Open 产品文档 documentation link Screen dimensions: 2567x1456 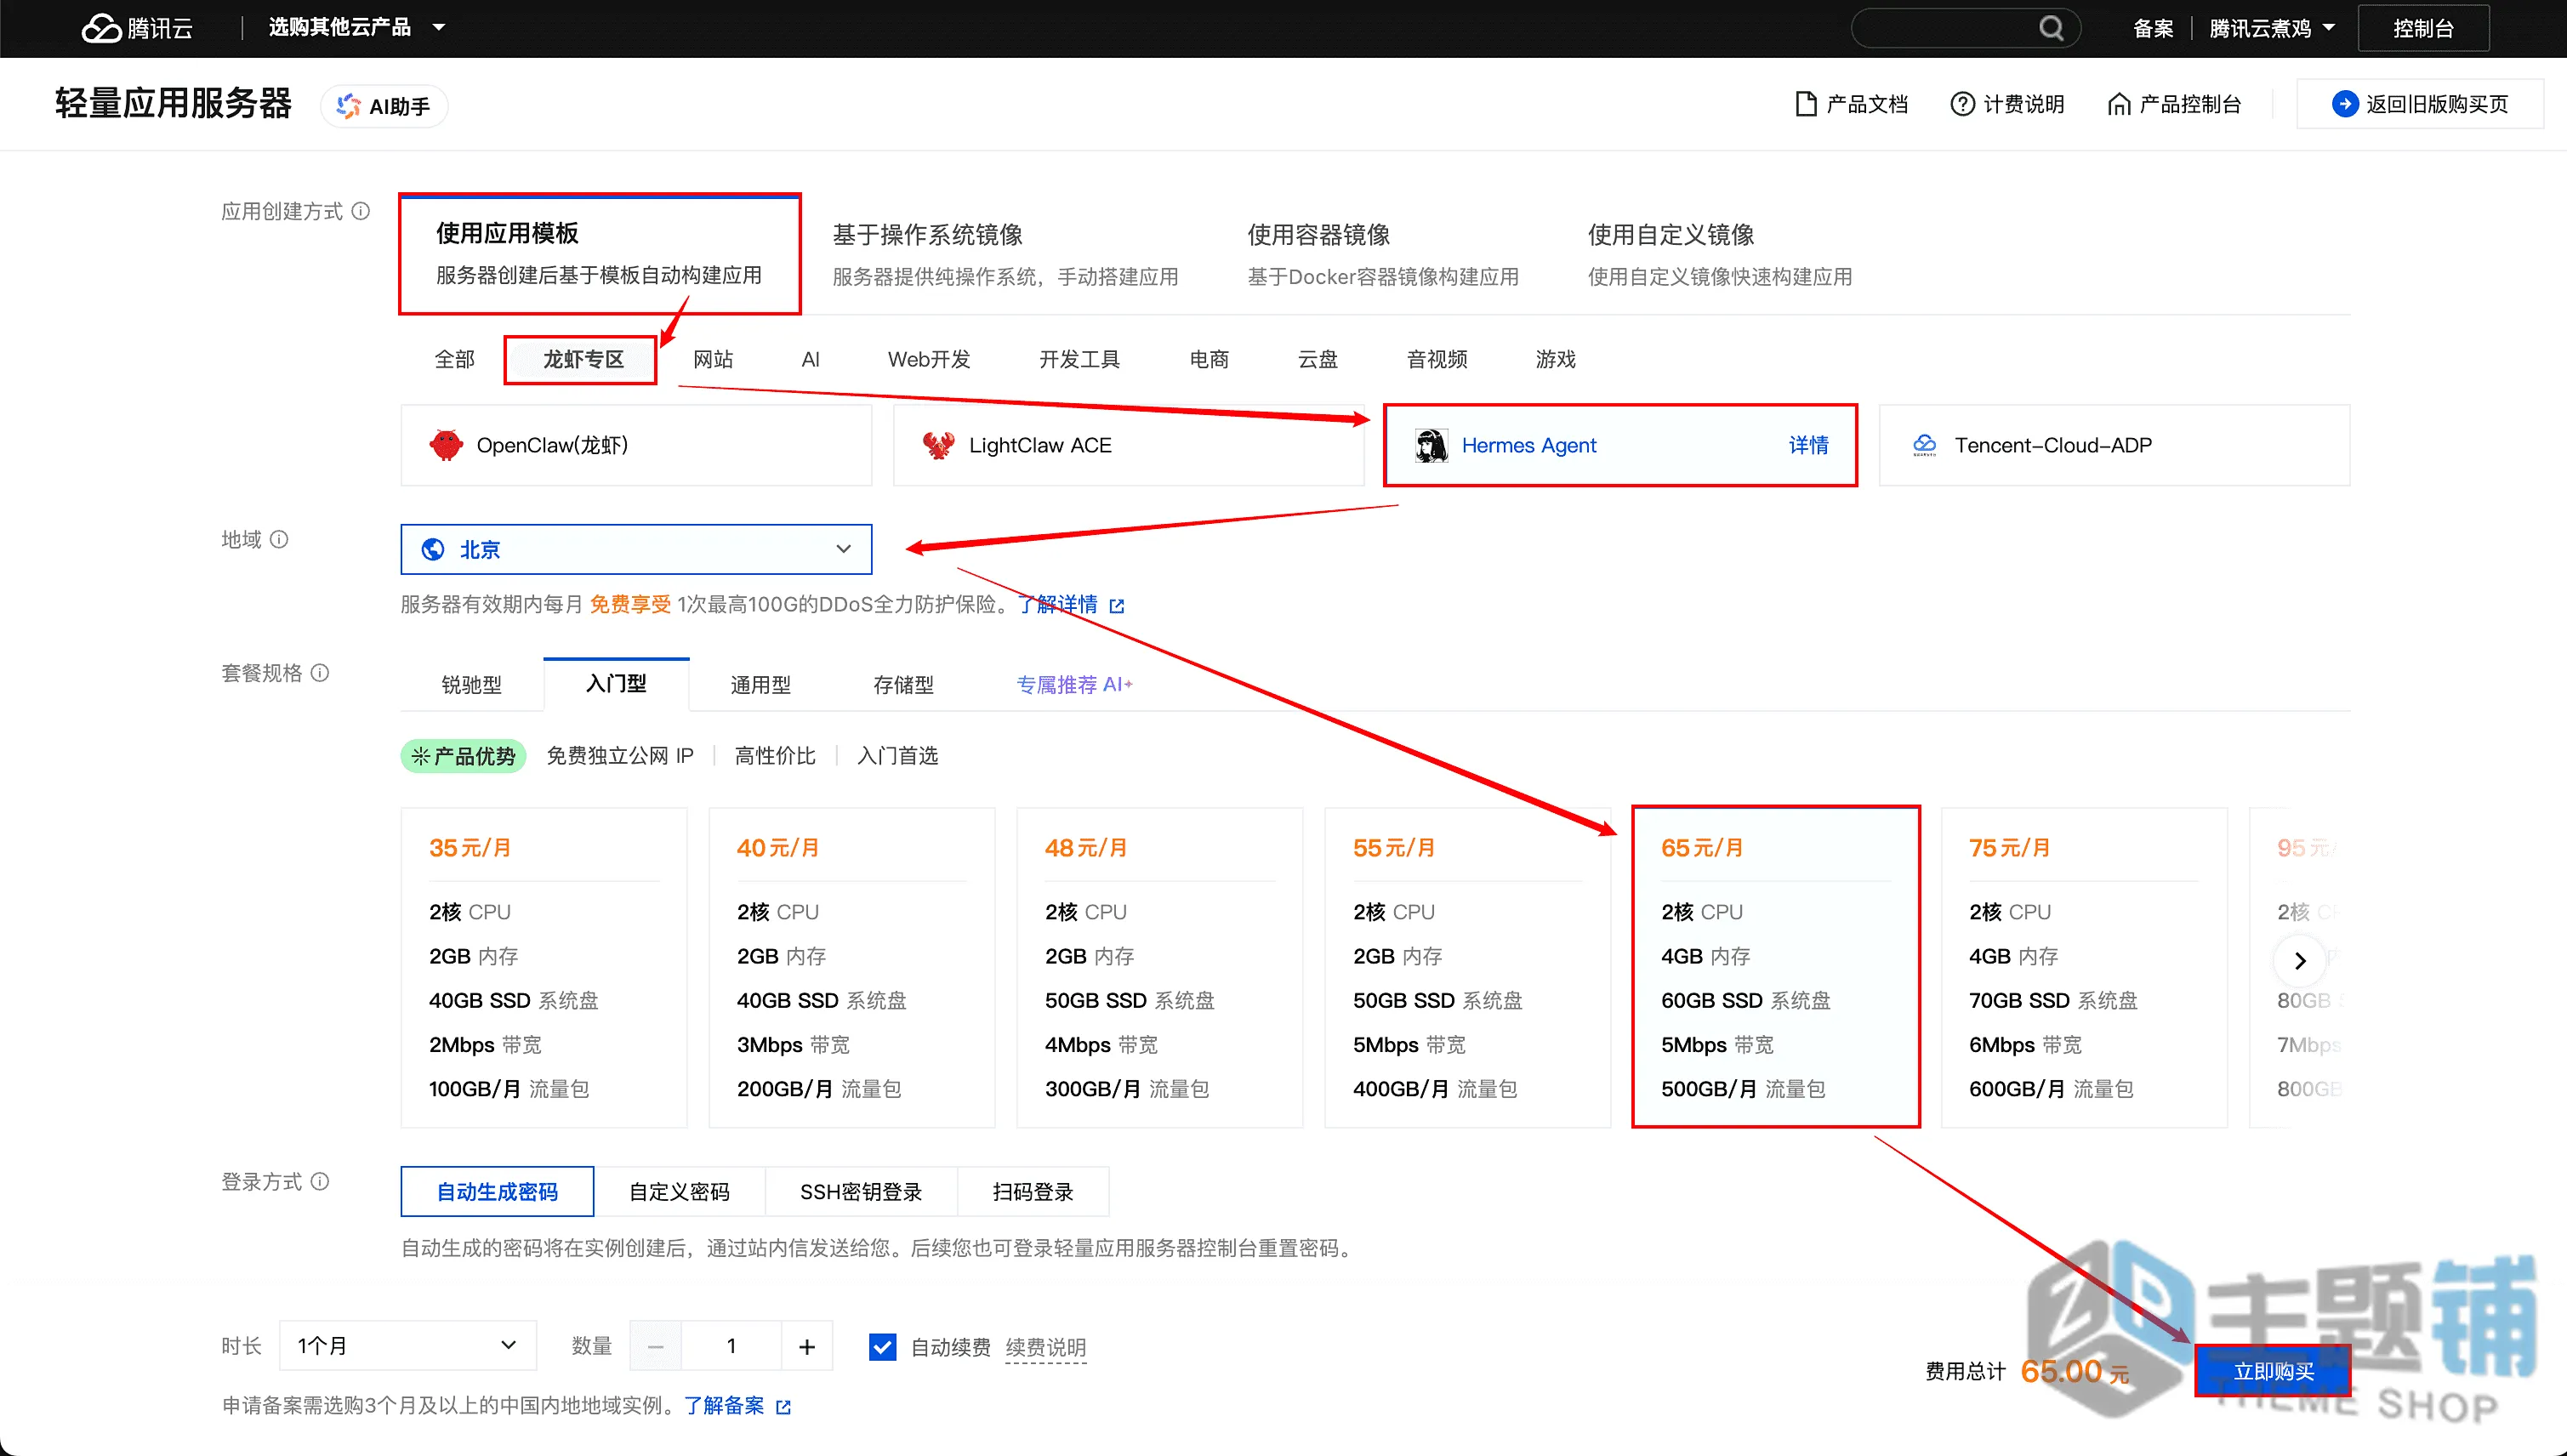pyautogui.click(x=1852, y=104)
